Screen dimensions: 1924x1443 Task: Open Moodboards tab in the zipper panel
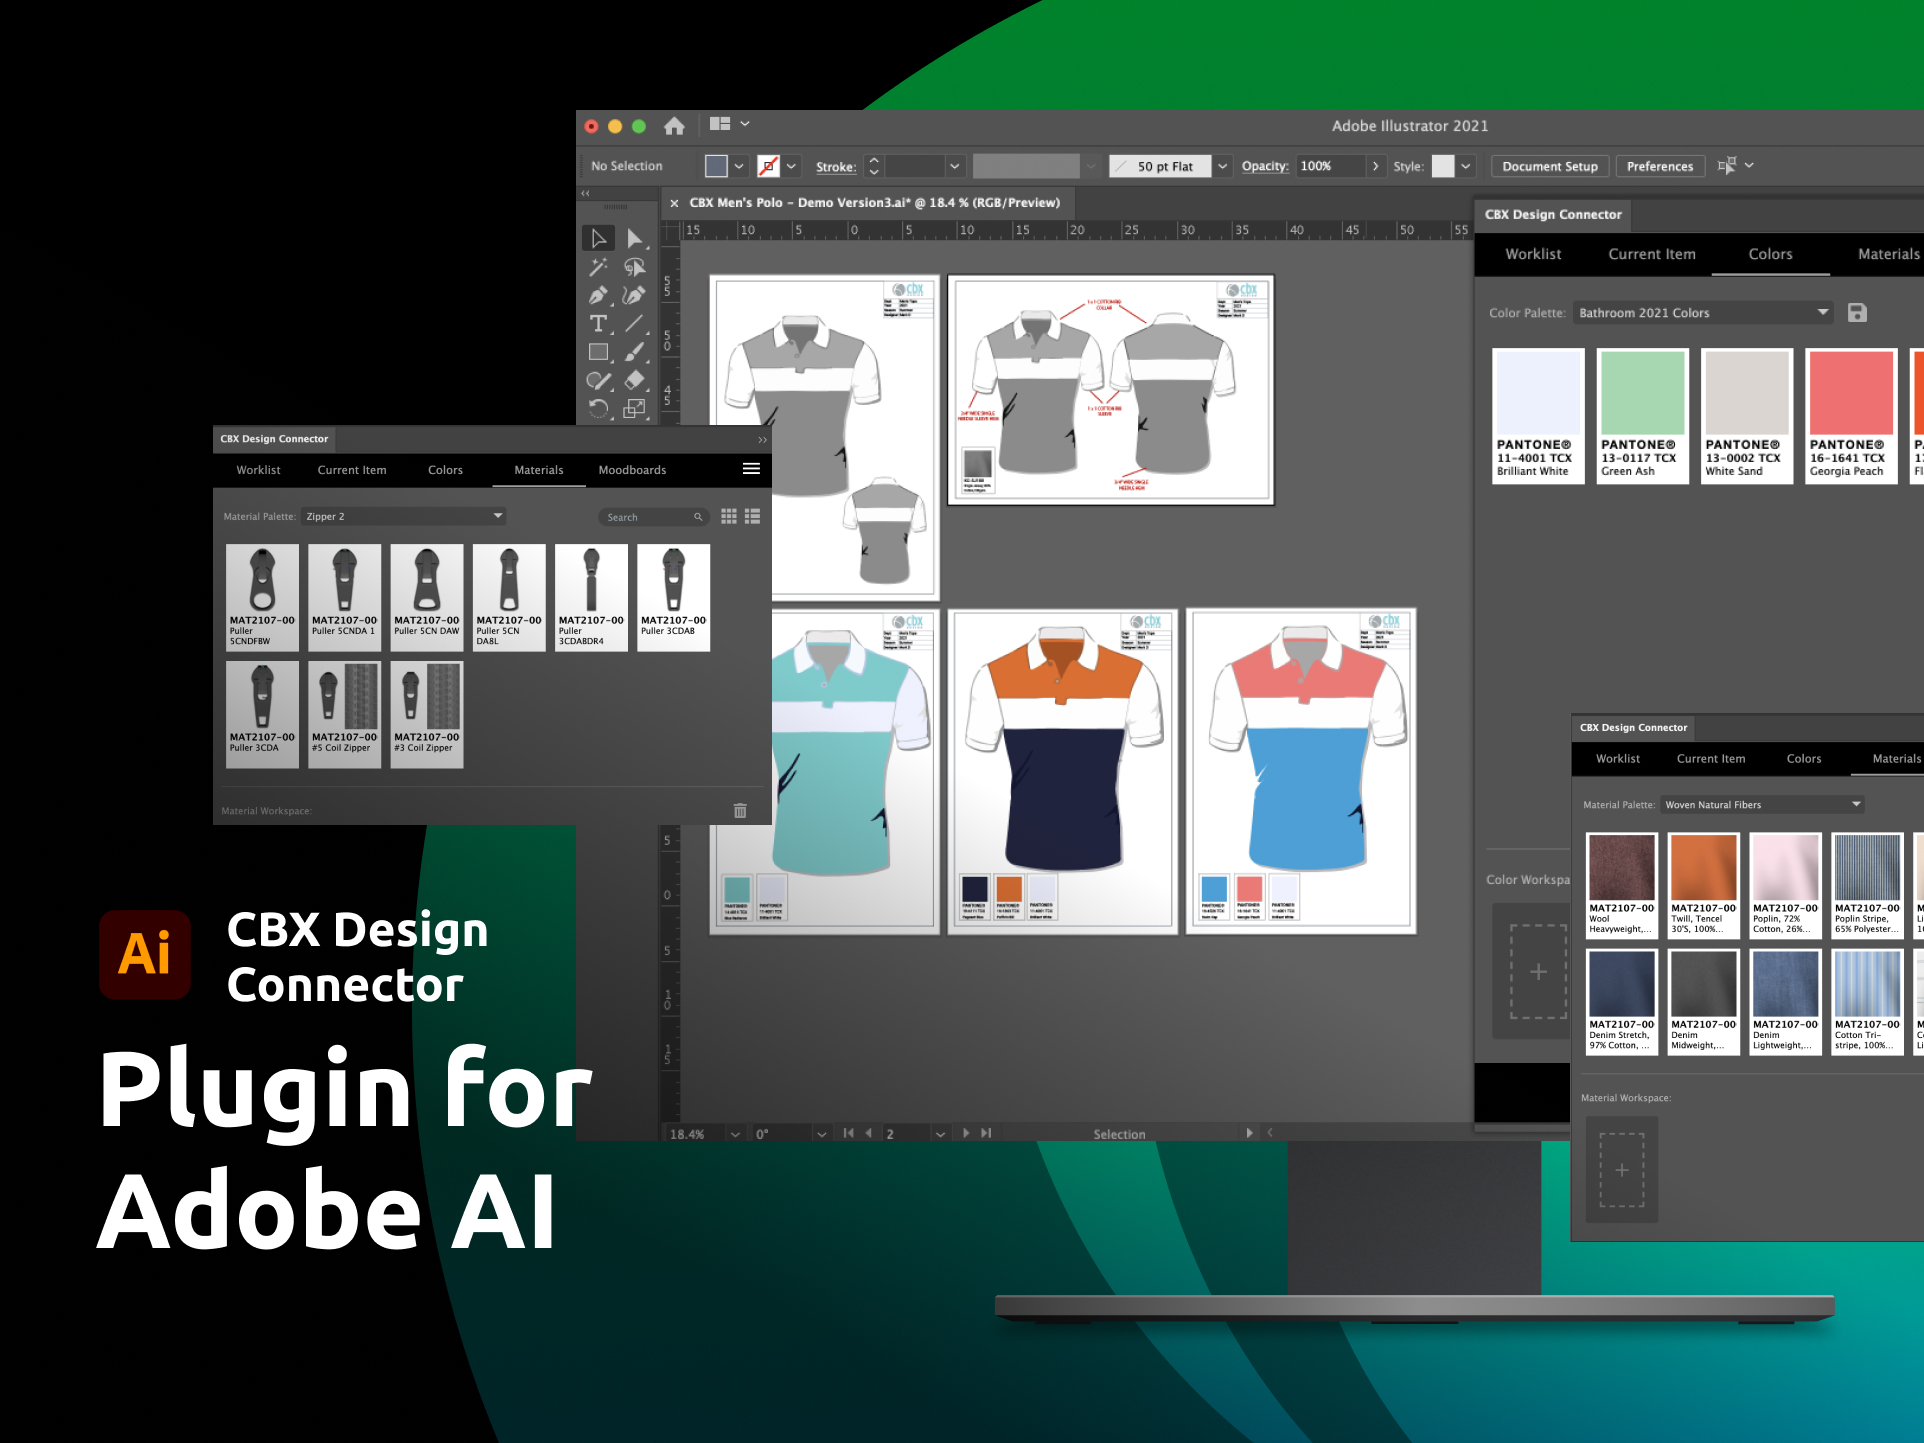point(632,470)
